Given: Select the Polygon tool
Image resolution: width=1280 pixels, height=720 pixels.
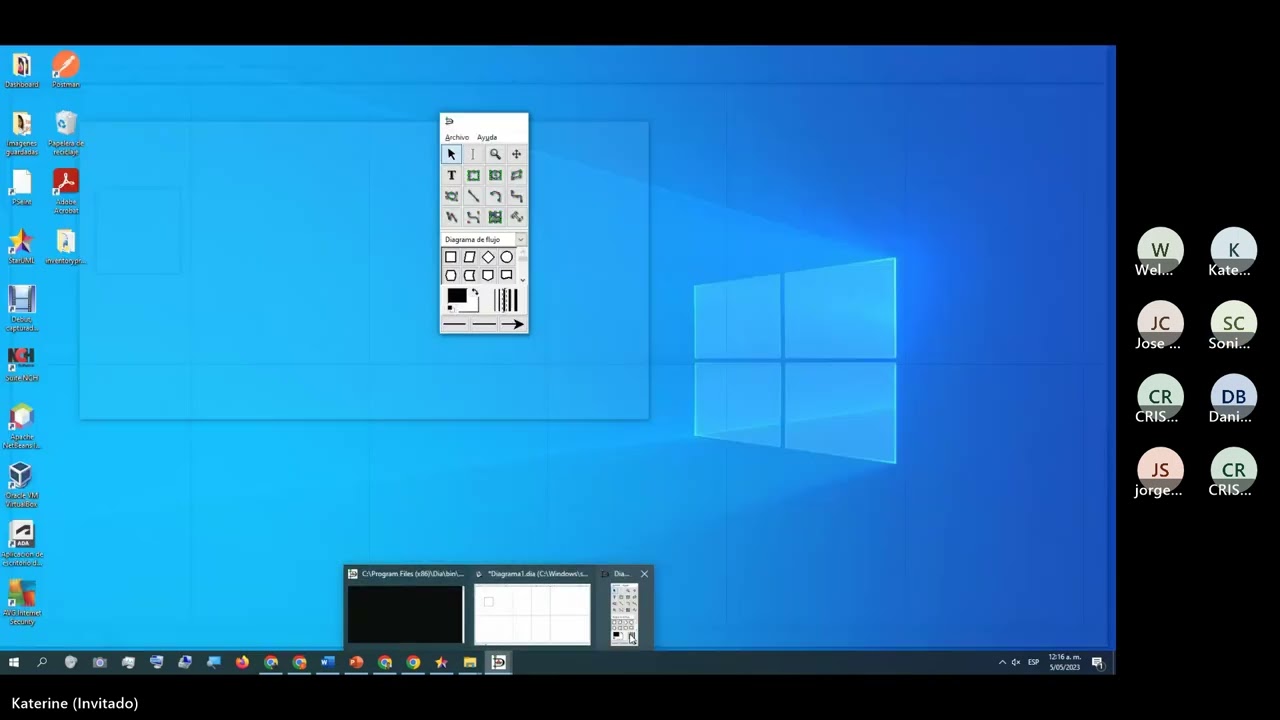Looking at the screenshot, I should (x=517, y=175).
